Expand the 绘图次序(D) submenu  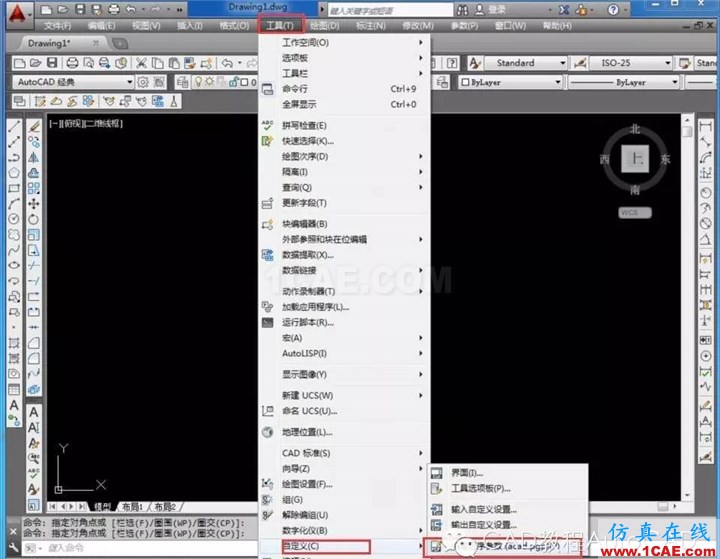coord(344,157)
